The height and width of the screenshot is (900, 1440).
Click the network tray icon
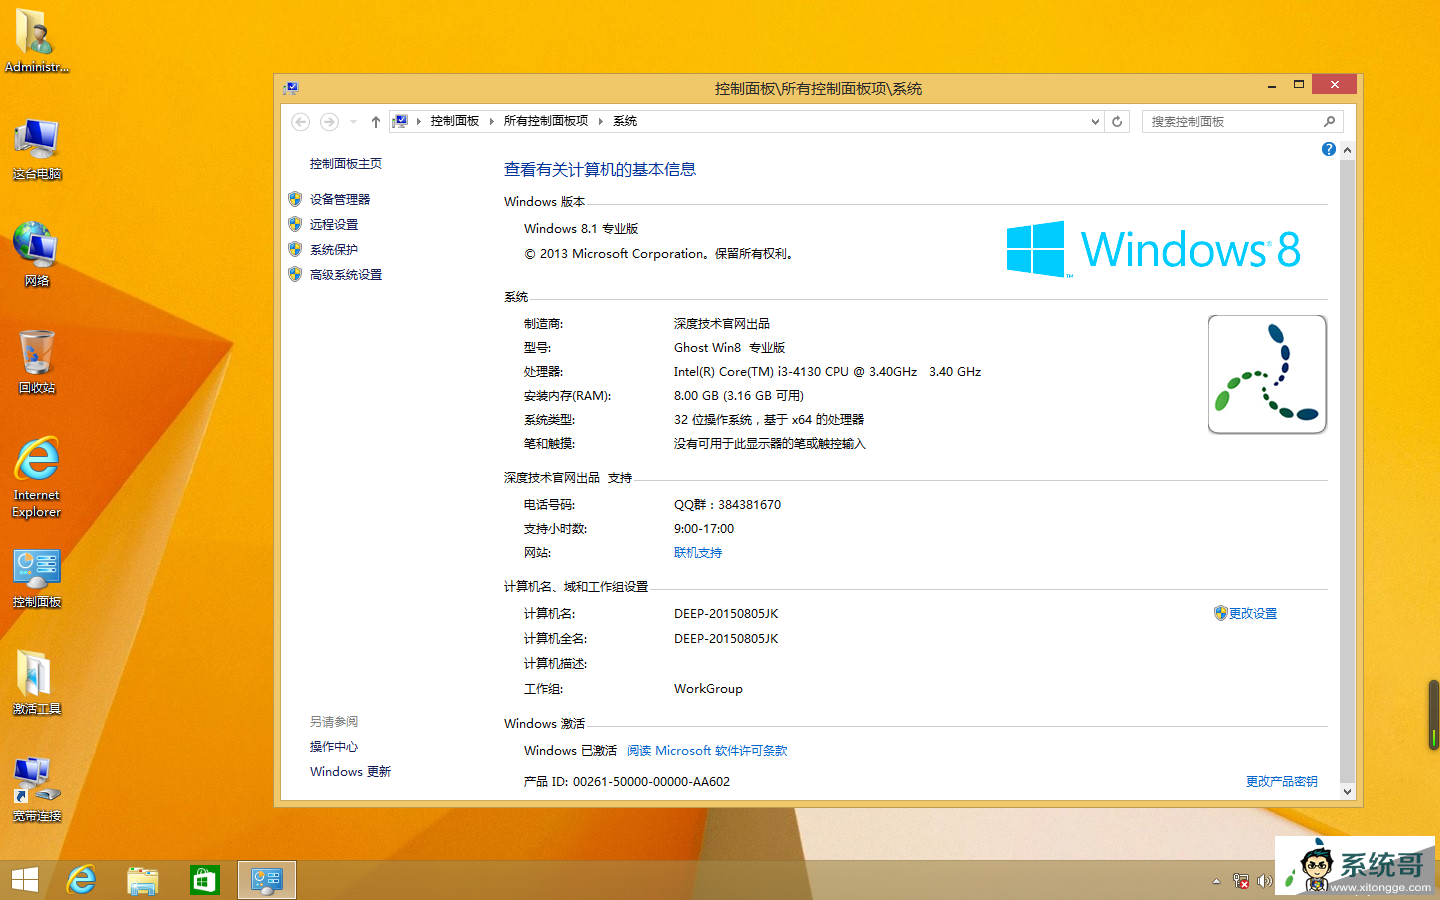coord(1241,881)
